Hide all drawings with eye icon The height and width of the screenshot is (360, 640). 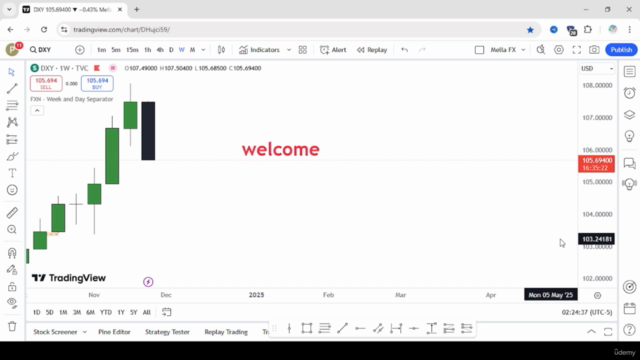click(x=12, y=303)
